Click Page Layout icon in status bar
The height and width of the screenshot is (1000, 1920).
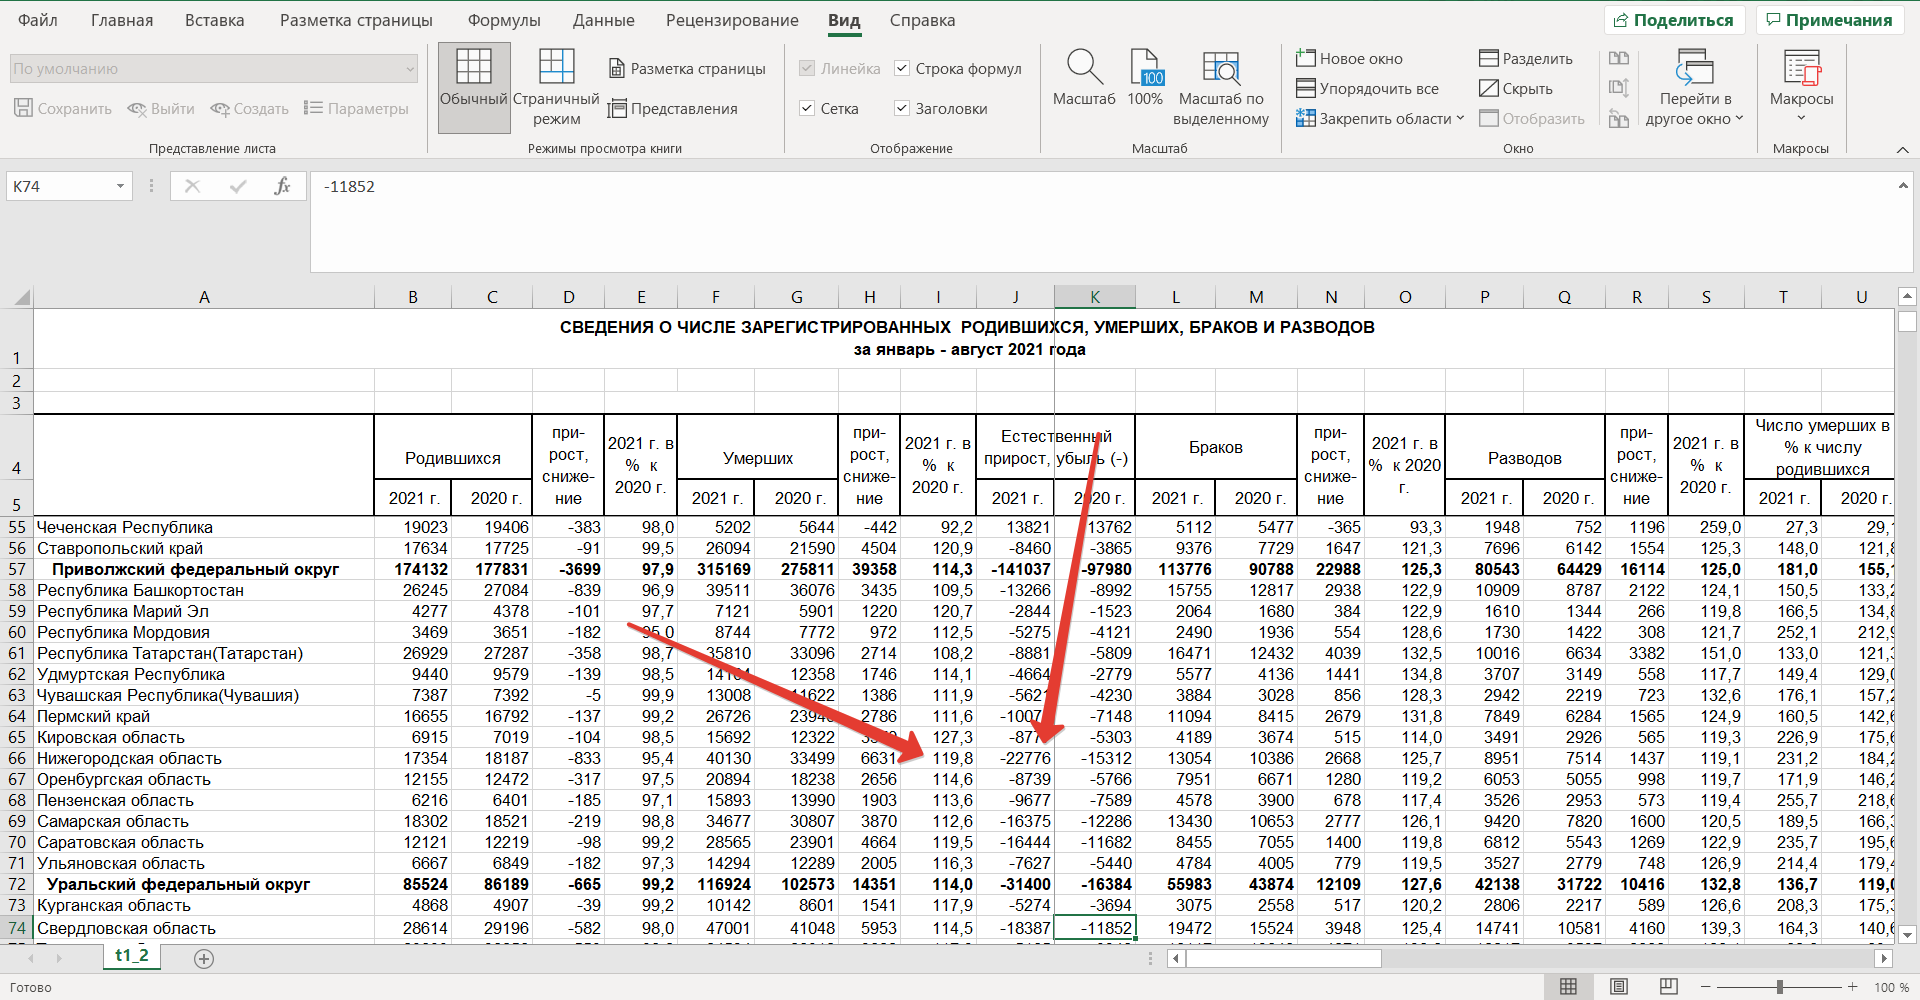pyautogui.click(x=1619, y=987)
